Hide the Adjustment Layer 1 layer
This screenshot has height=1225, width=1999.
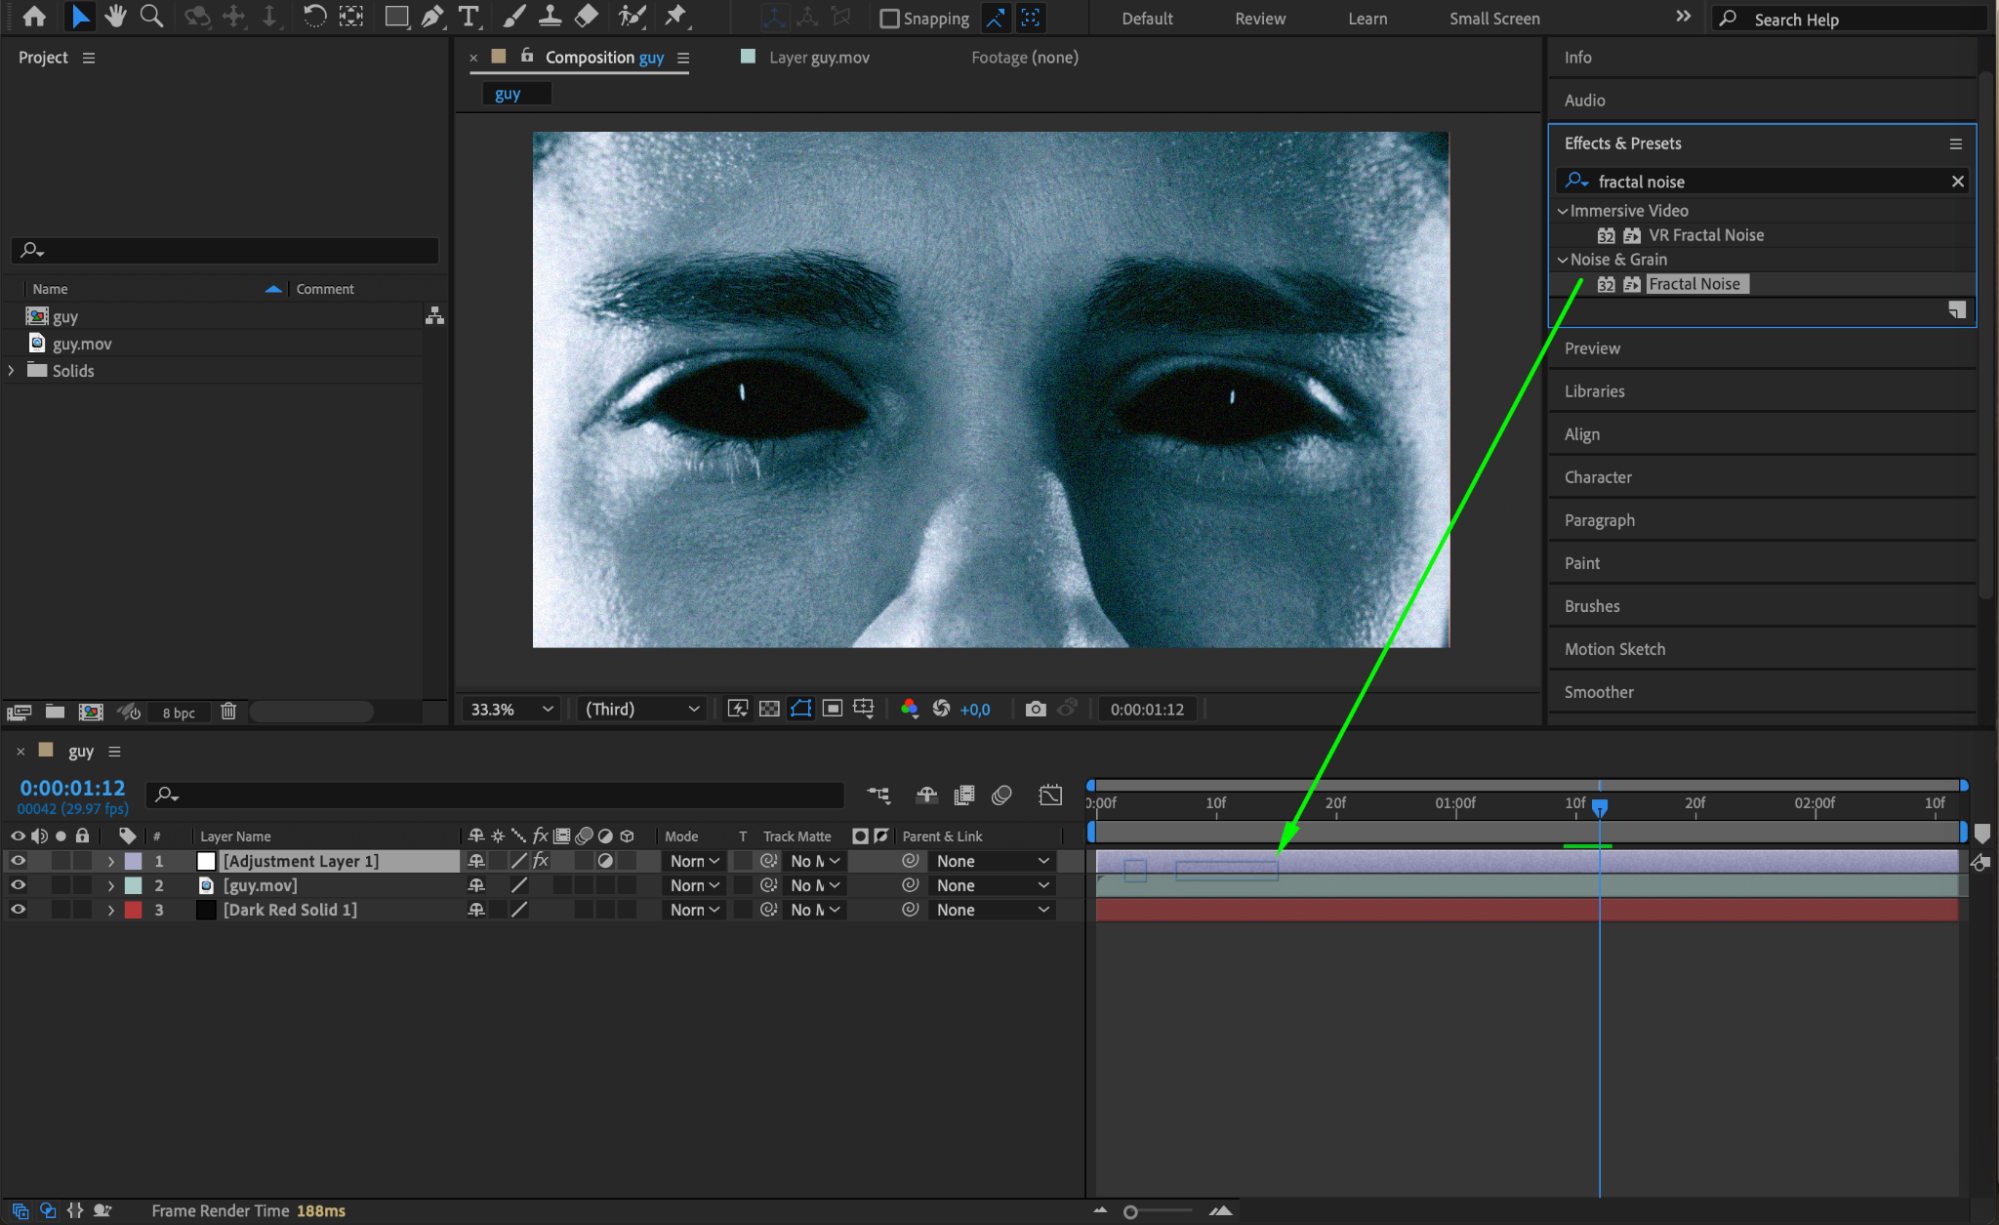[18, 861]
